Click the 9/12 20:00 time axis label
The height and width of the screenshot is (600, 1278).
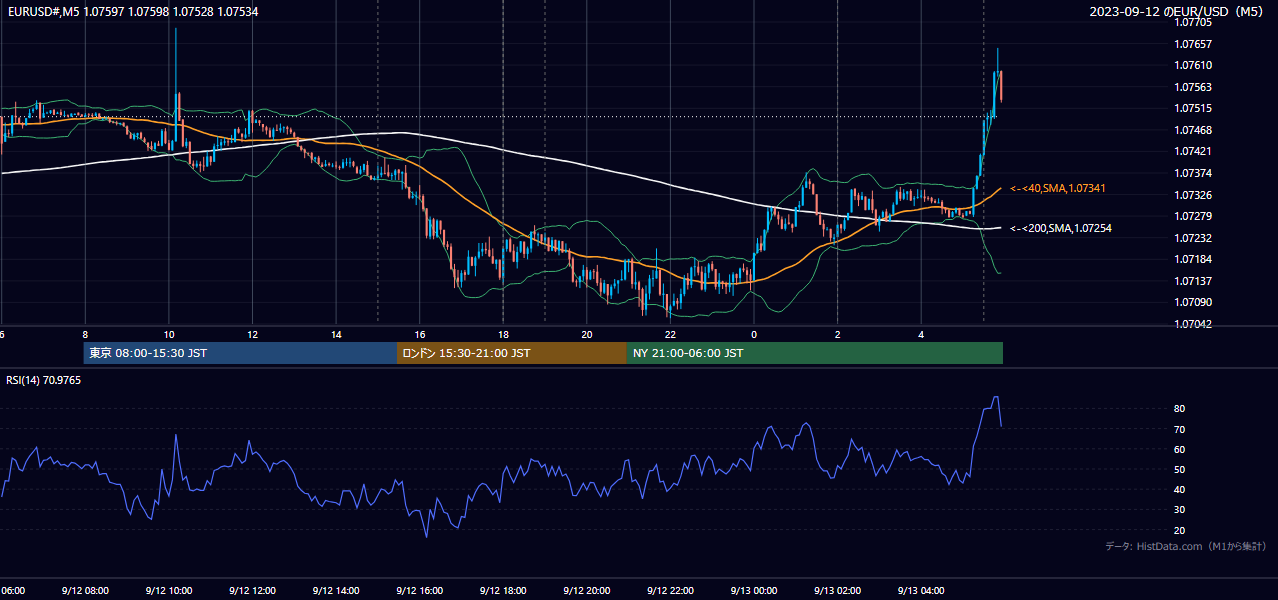coord(587,591)
